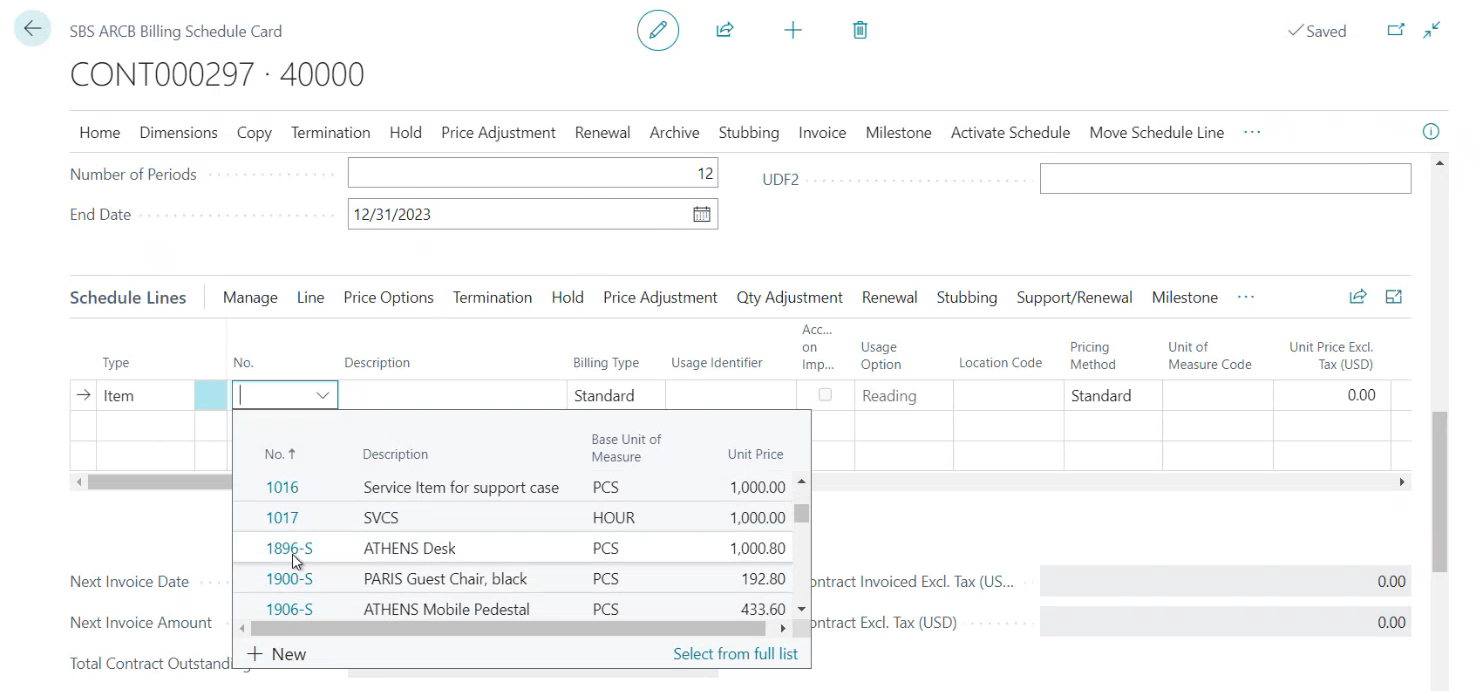The width and height of the screenshot is (1480, 691).
Task: Open the calendar picker for End Date
Action: click(701, 213)
